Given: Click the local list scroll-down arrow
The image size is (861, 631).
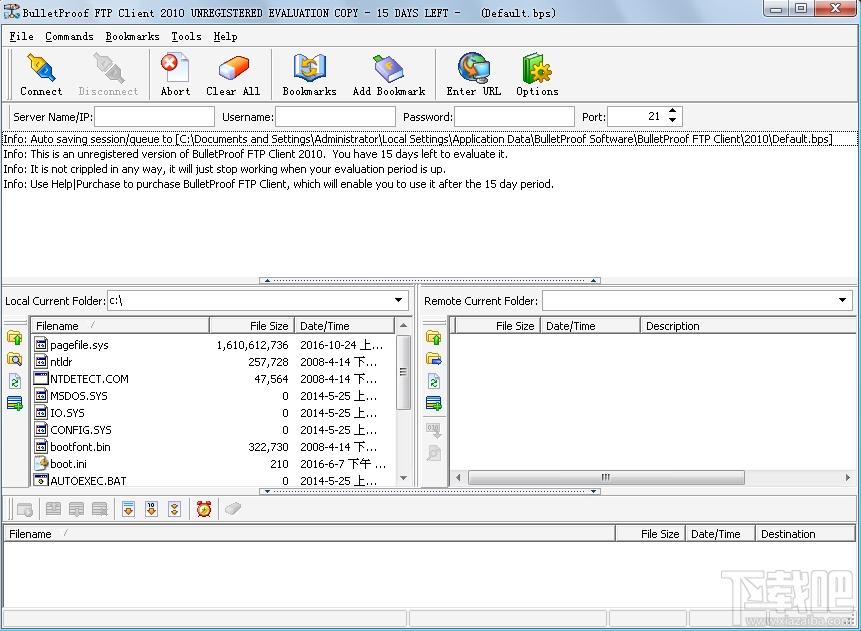Looking at the screenshot, I should [404, 478].
